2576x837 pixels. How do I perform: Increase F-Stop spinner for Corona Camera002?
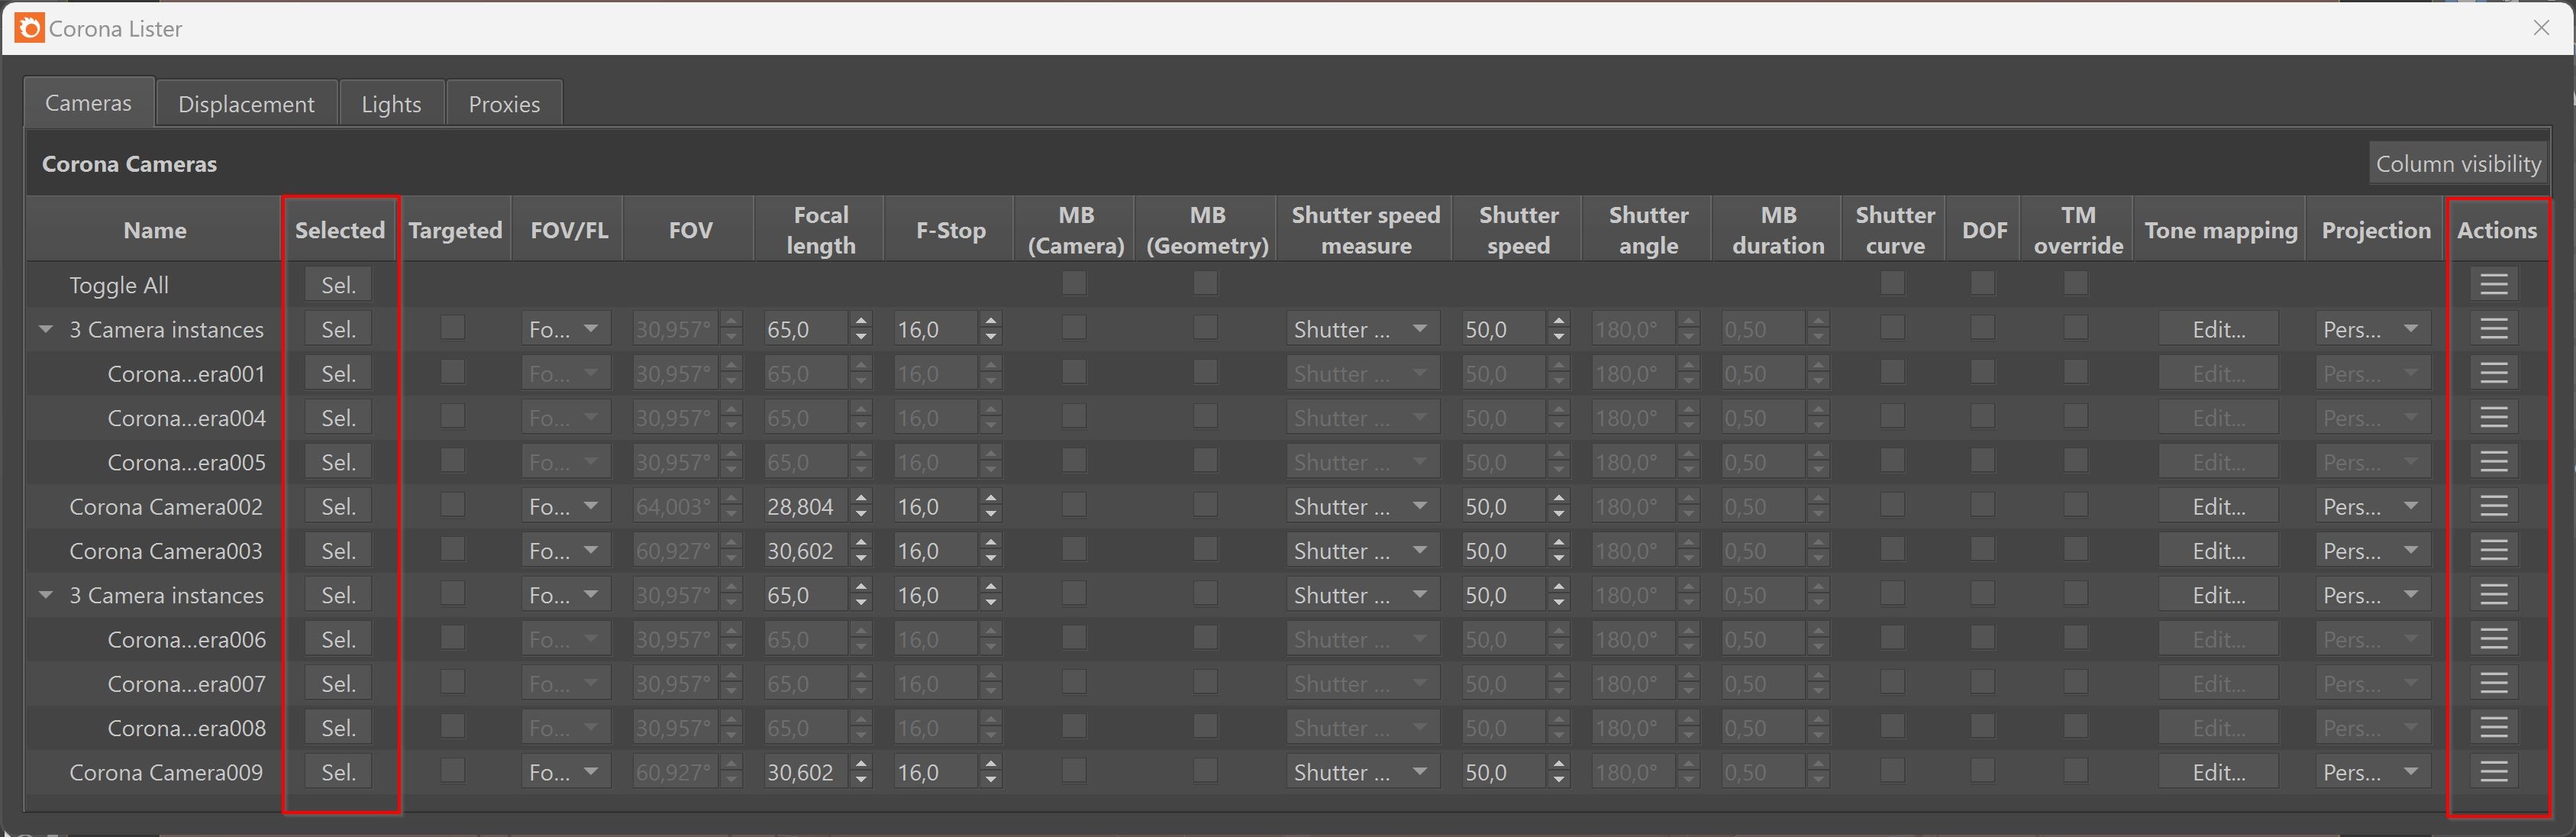pos(991,498)
